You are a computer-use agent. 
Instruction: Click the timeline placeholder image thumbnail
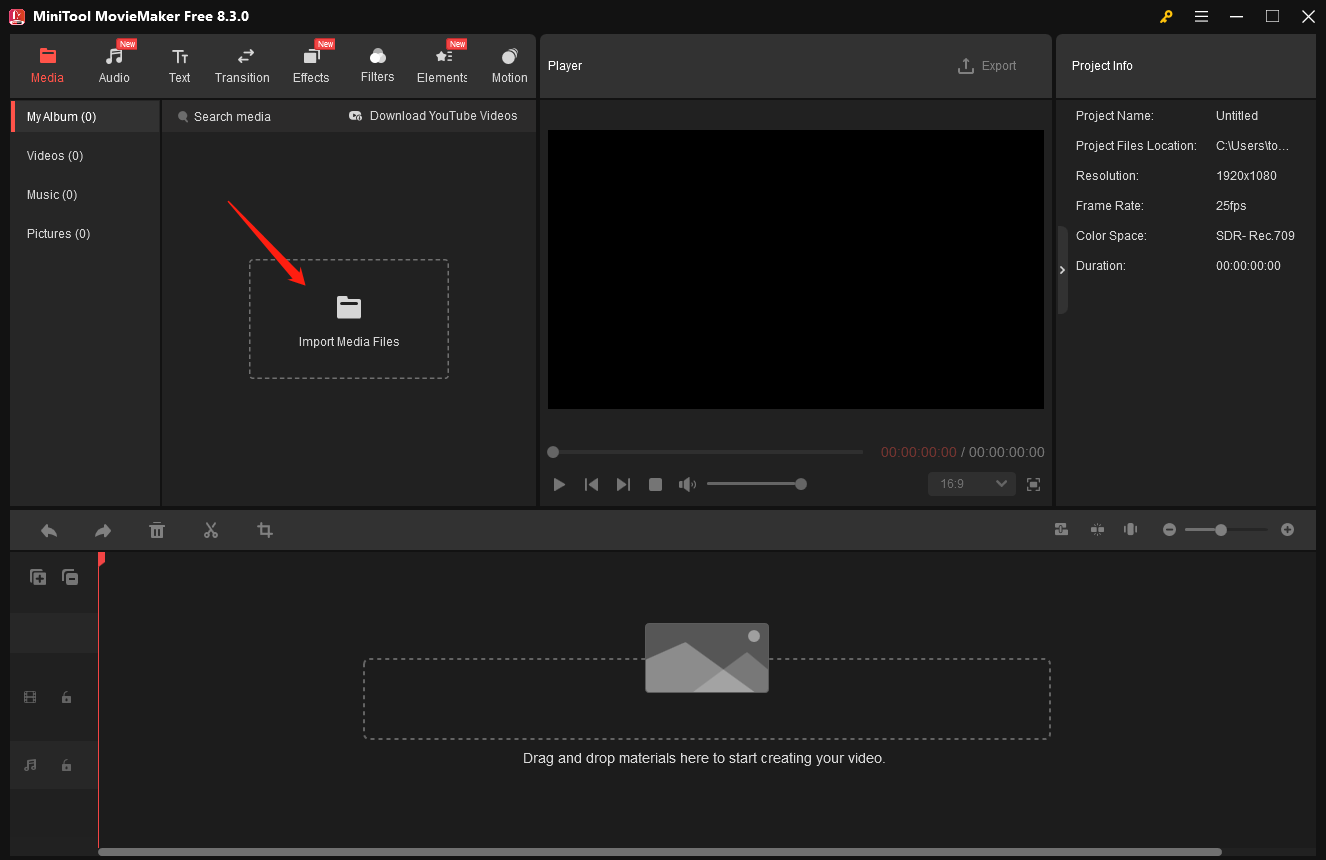(x=707, y=658)
